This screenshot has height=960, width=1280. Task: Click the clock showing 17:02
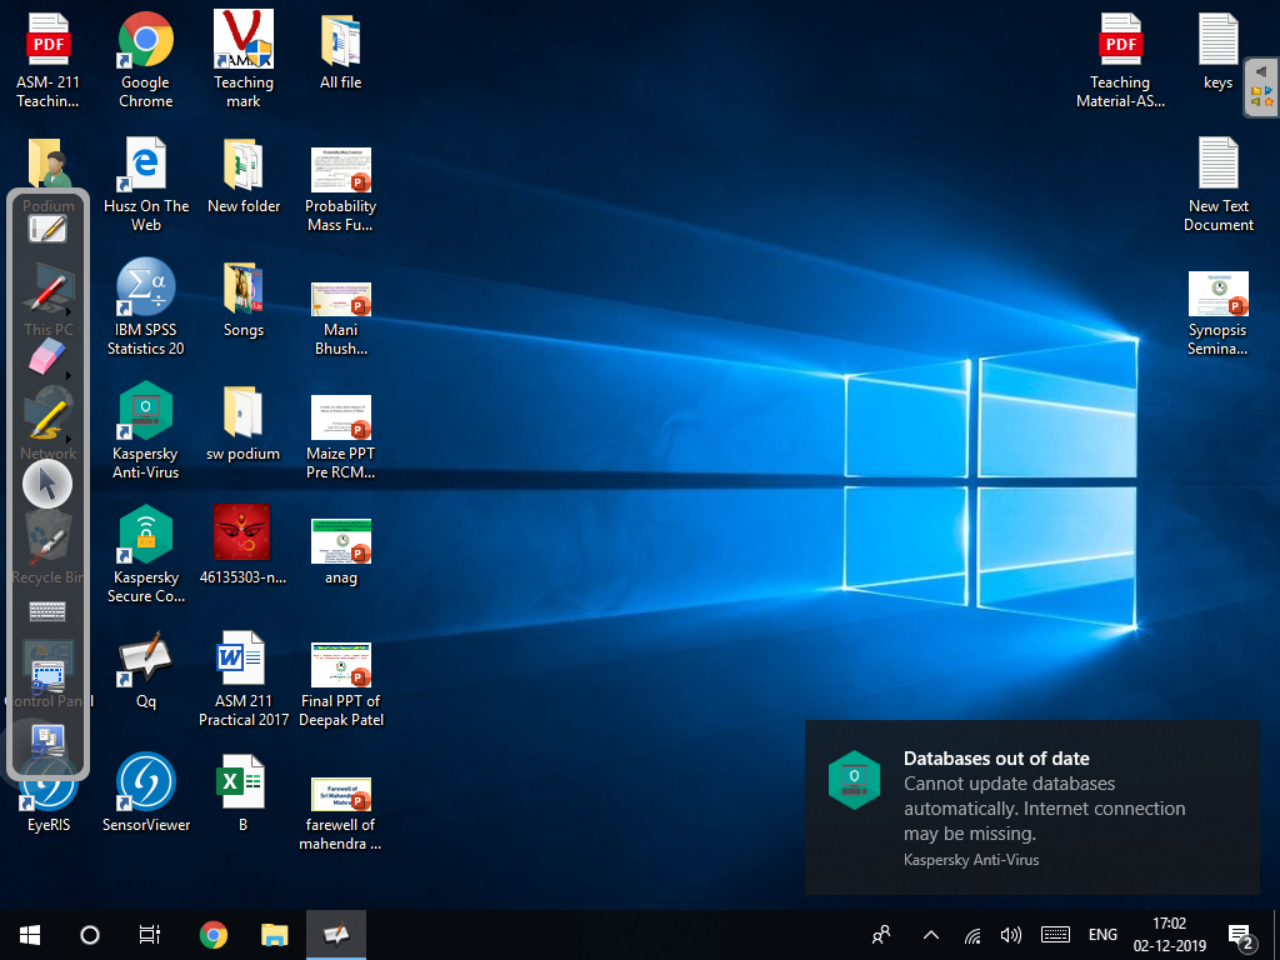coord(1169,935)
